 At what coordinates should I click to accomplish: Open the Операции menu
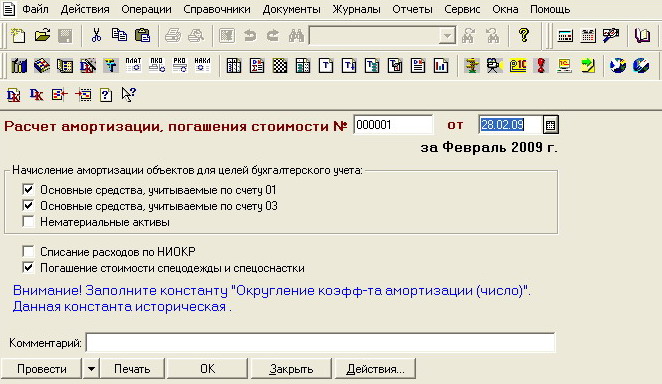[147, 9]
